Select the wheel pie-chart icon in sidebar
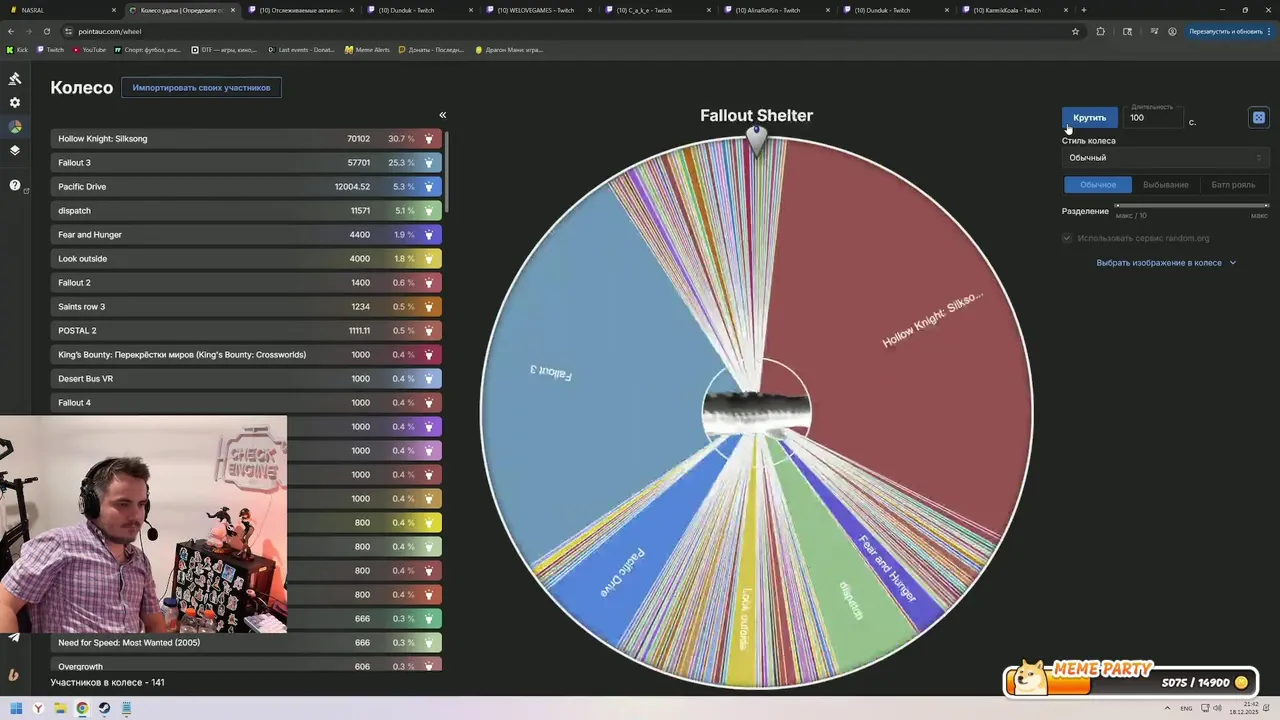Viewport: 1280px width, 720px height. point(15,127)
